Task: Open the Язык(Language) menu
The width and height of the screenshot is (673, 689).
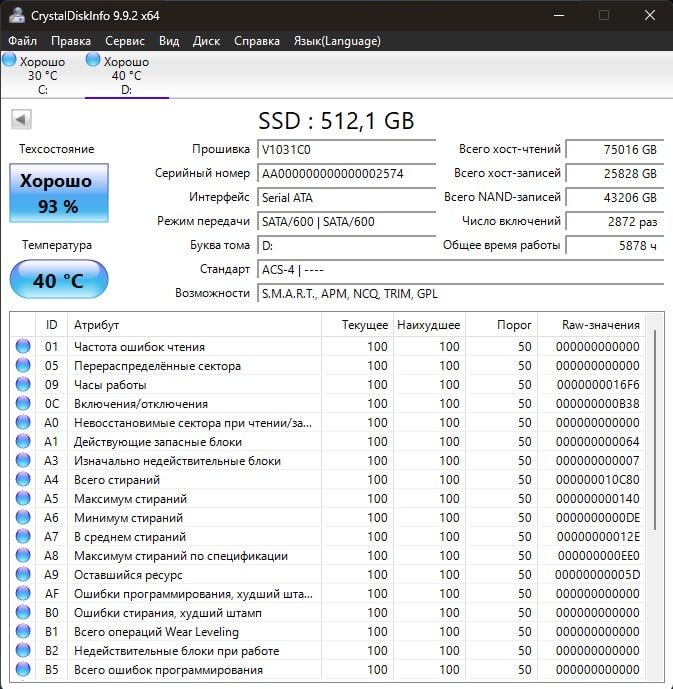Action: coord(337,41)
